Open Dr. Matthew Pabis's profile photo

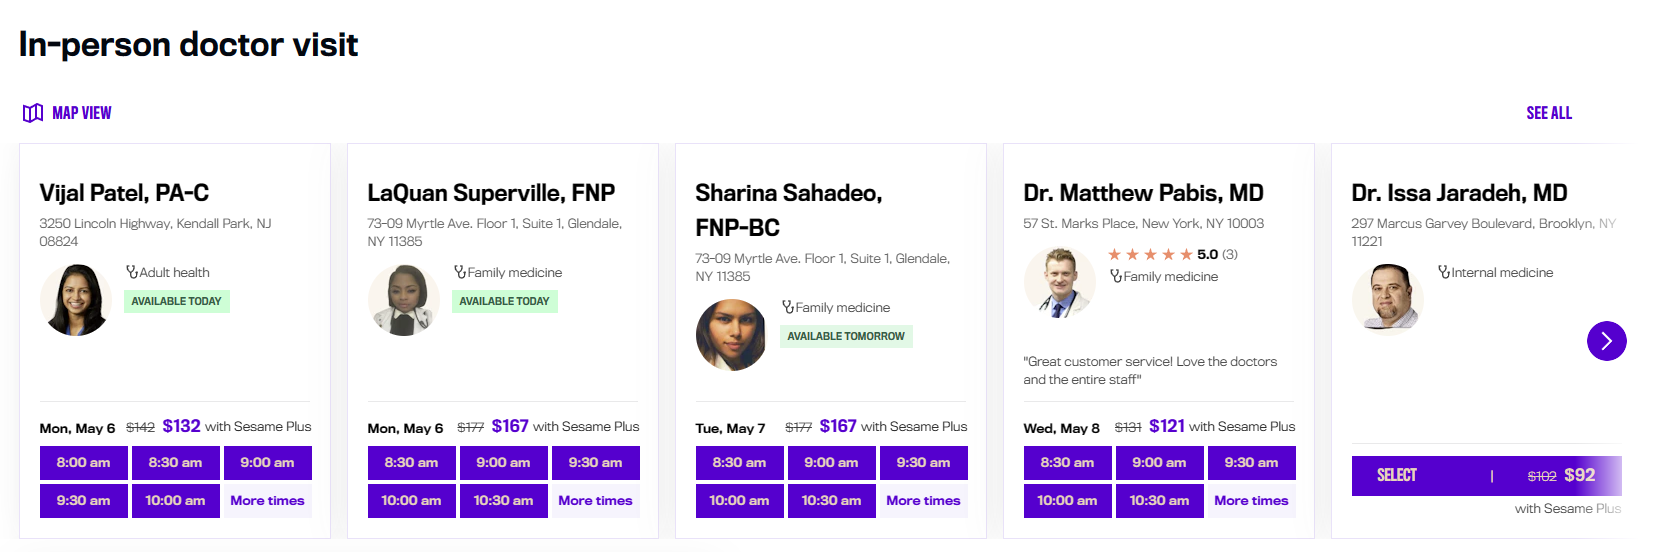[x=1059, y=283]
